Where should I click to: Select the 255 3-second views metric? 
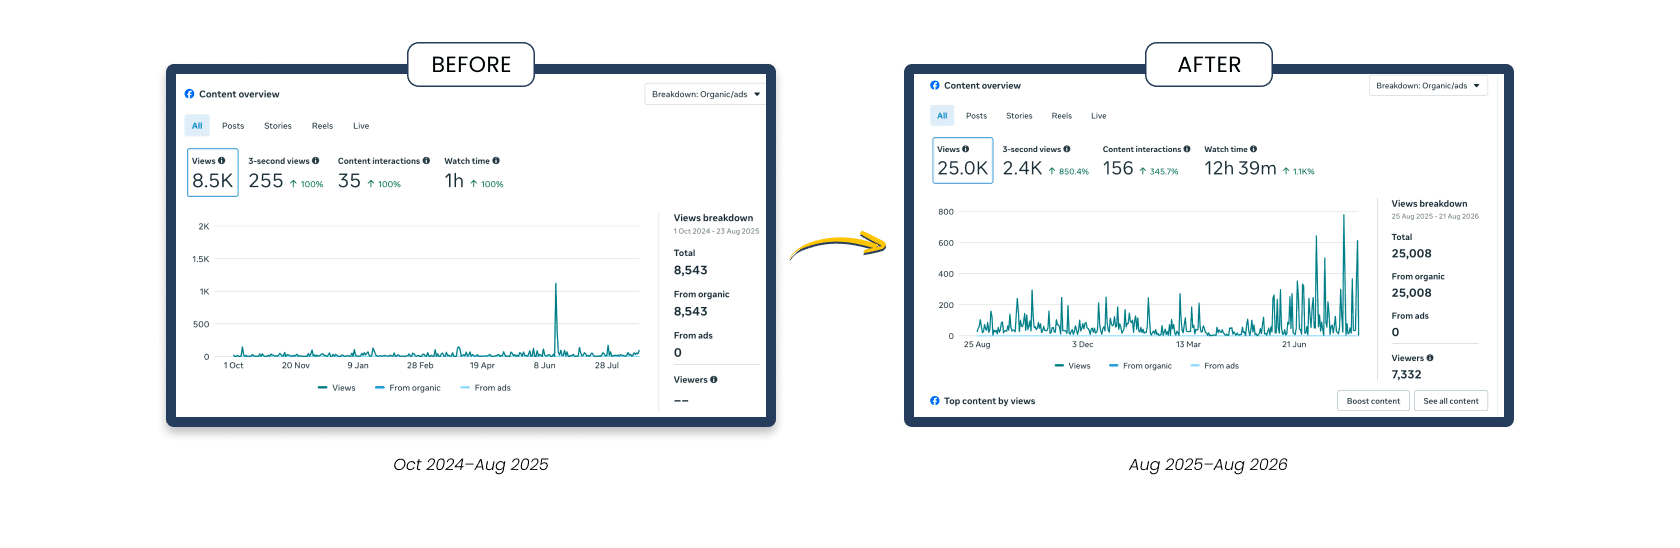pyautogui.click(x=286, y=173)
